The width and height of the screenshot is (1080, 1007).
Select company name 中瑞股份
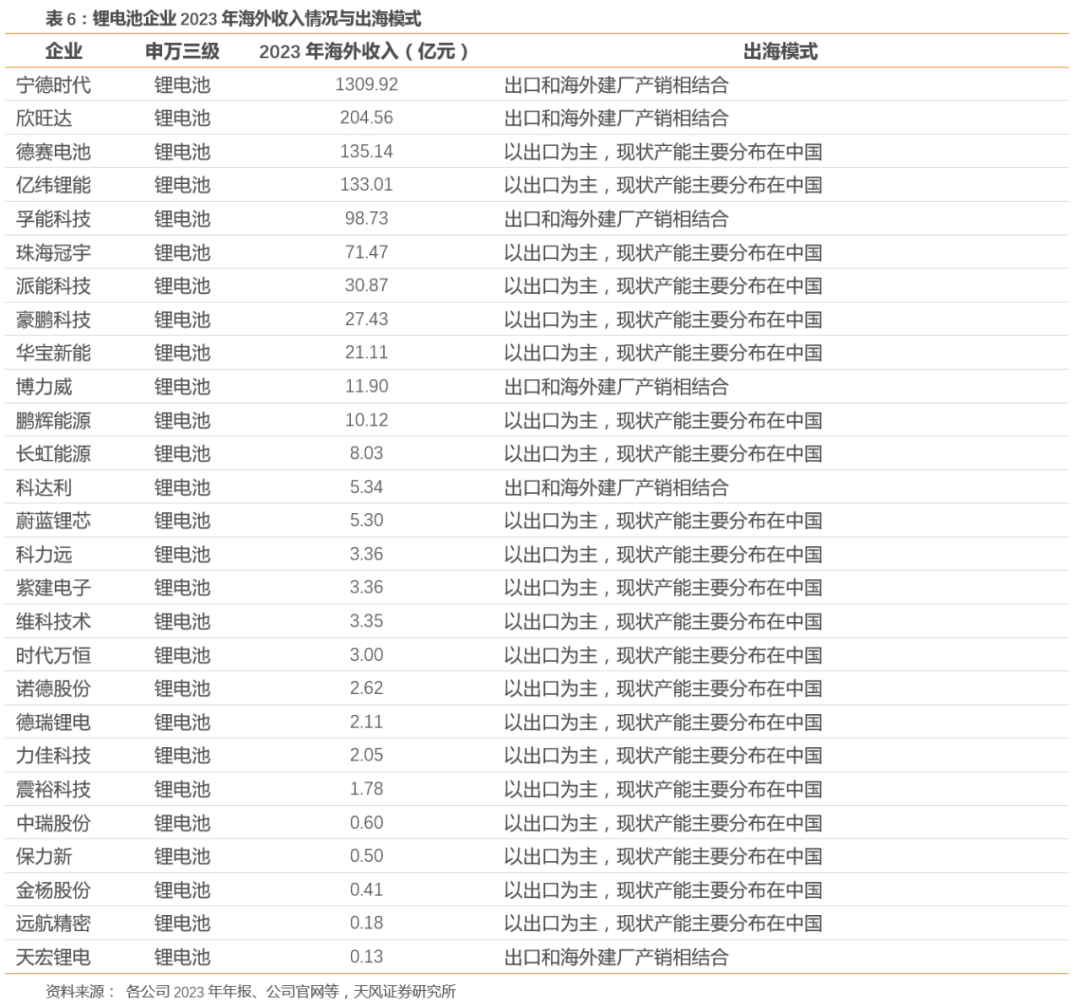click(x=53, y=823)
